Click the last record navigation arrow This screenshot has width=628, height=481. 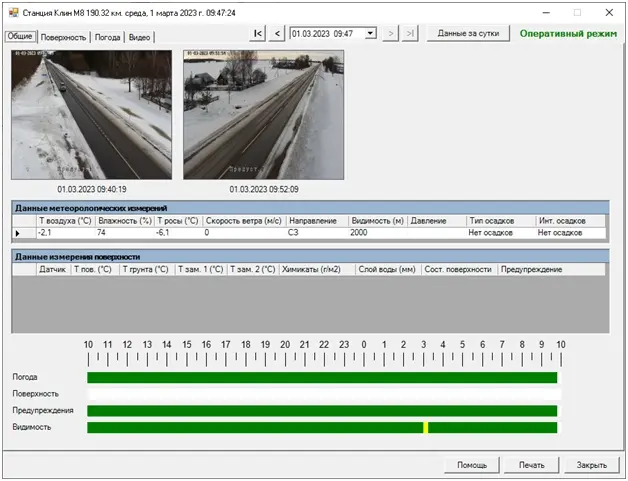point(409,33)
